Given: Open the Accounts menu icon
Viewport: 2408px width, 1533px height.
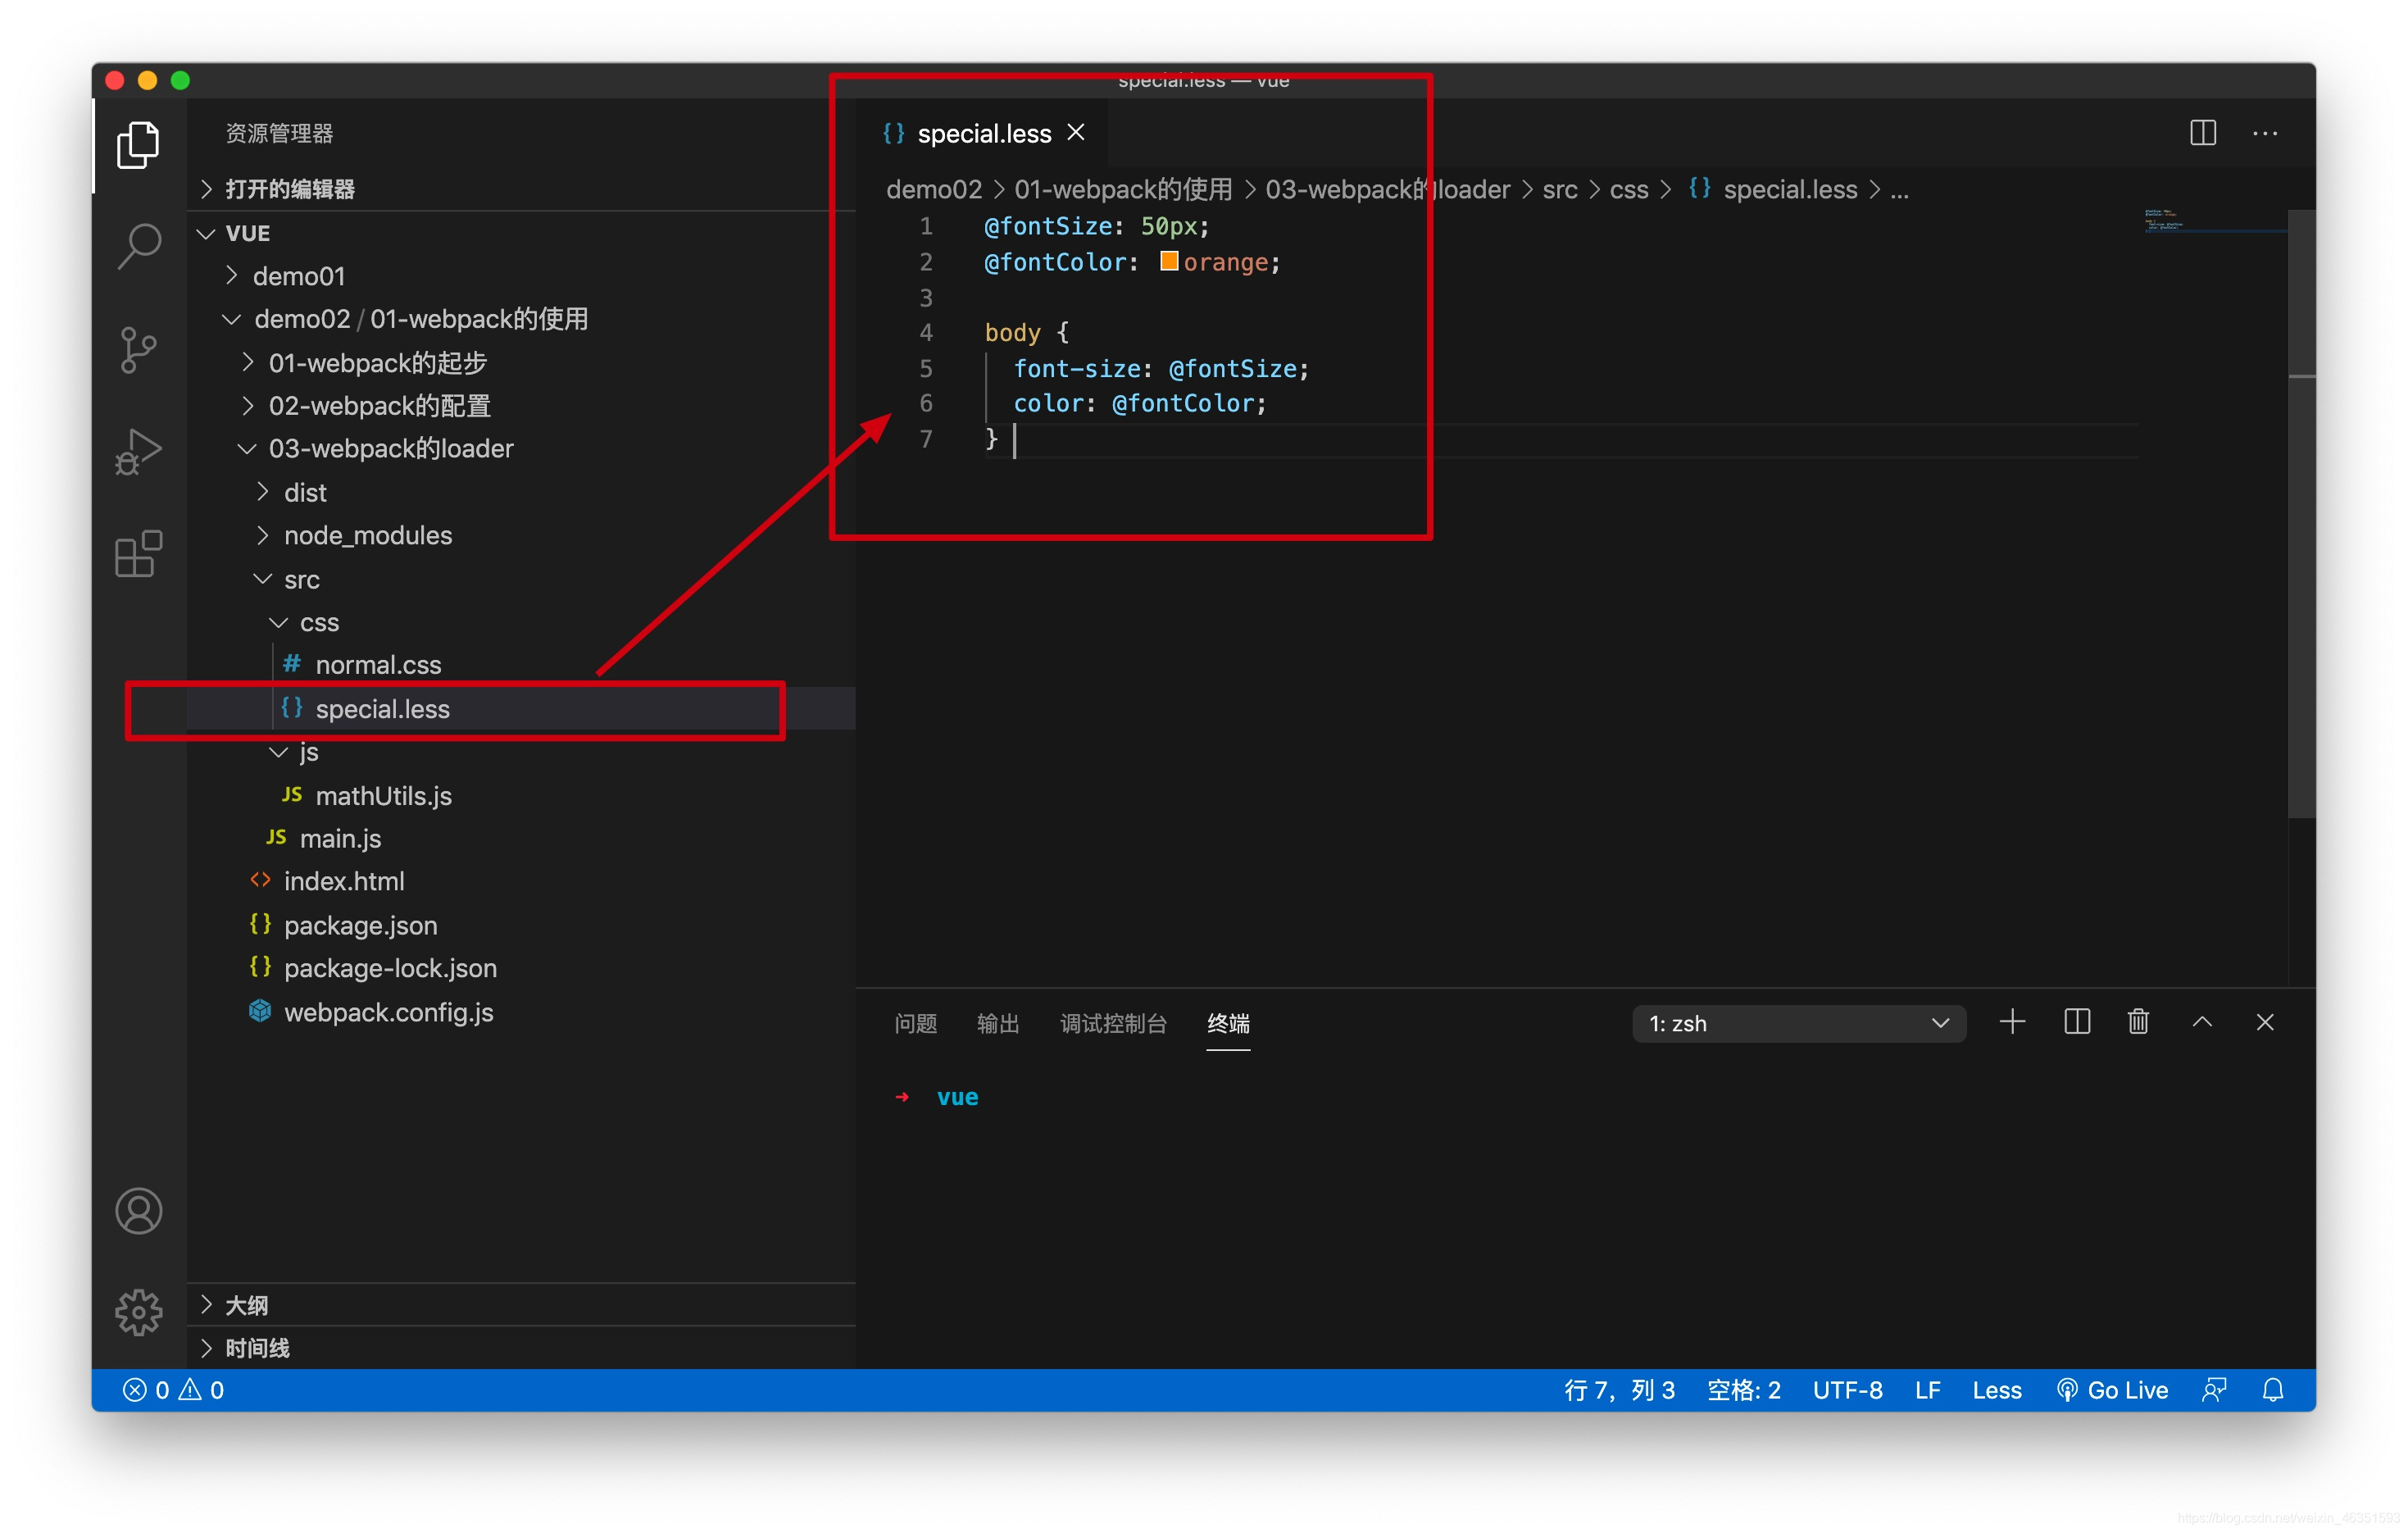Looking at the screenshot, I should [x=138, y=1211].
